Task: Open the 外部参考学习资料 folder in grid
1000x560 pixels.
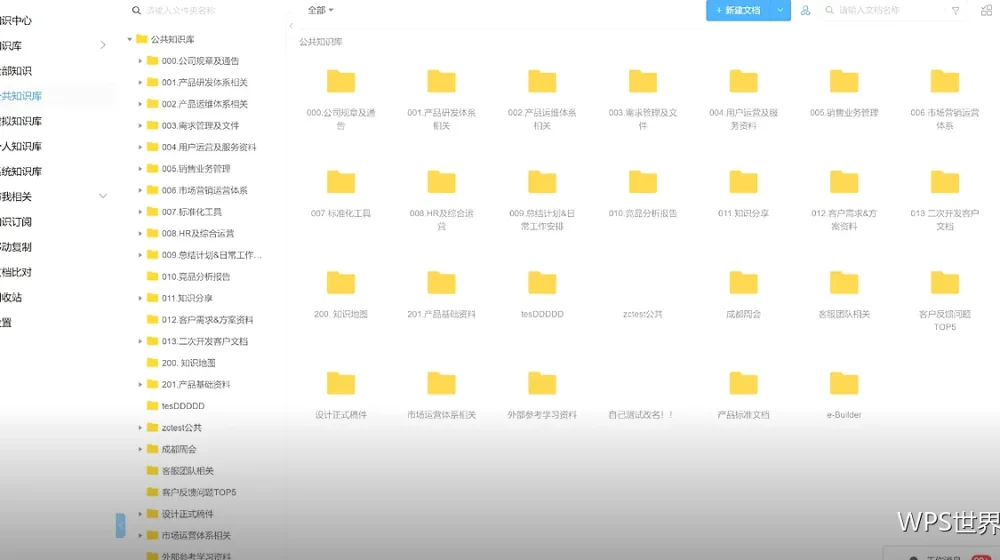Action: pos(542,384)
